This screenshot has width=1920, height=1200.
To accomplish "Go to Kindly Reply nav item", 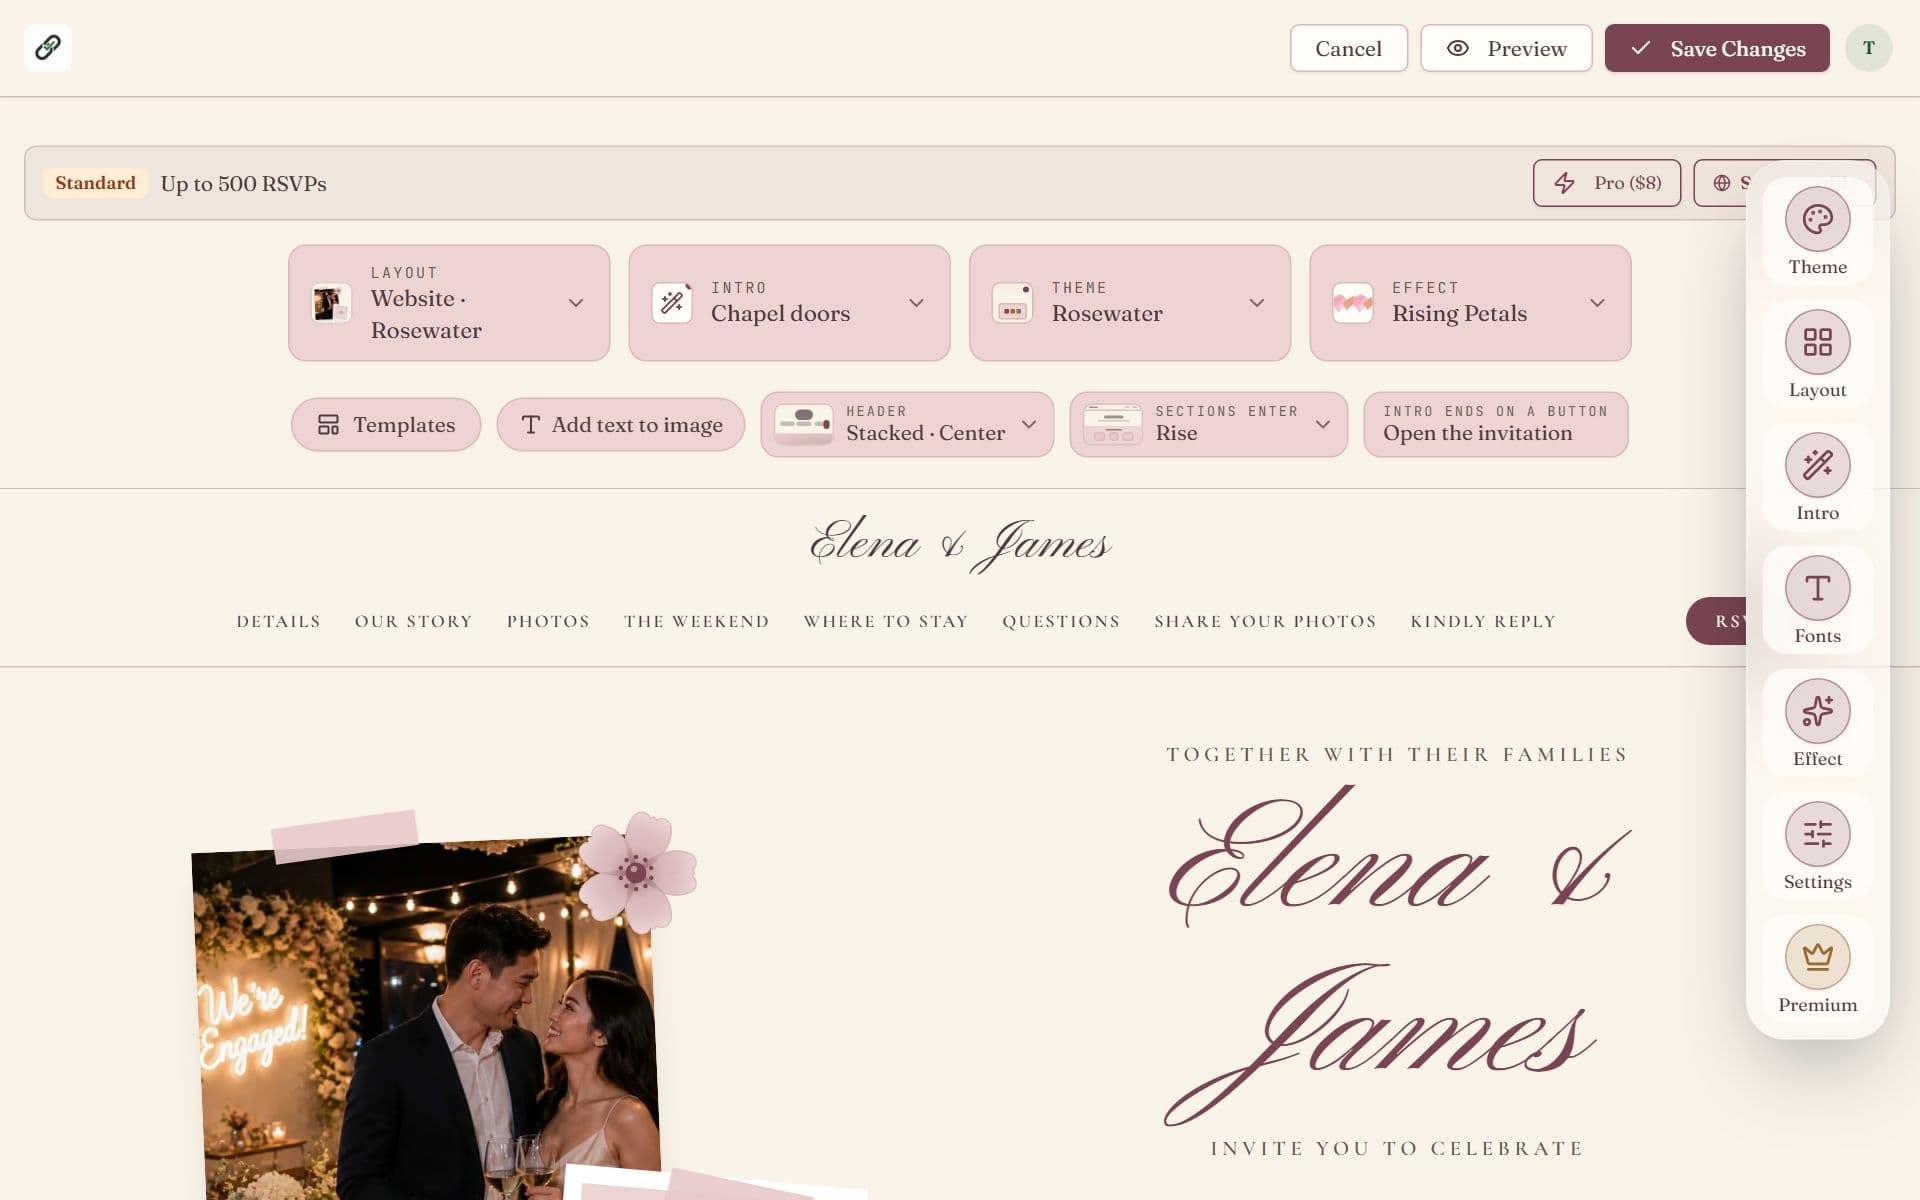I will point(1483,621).
